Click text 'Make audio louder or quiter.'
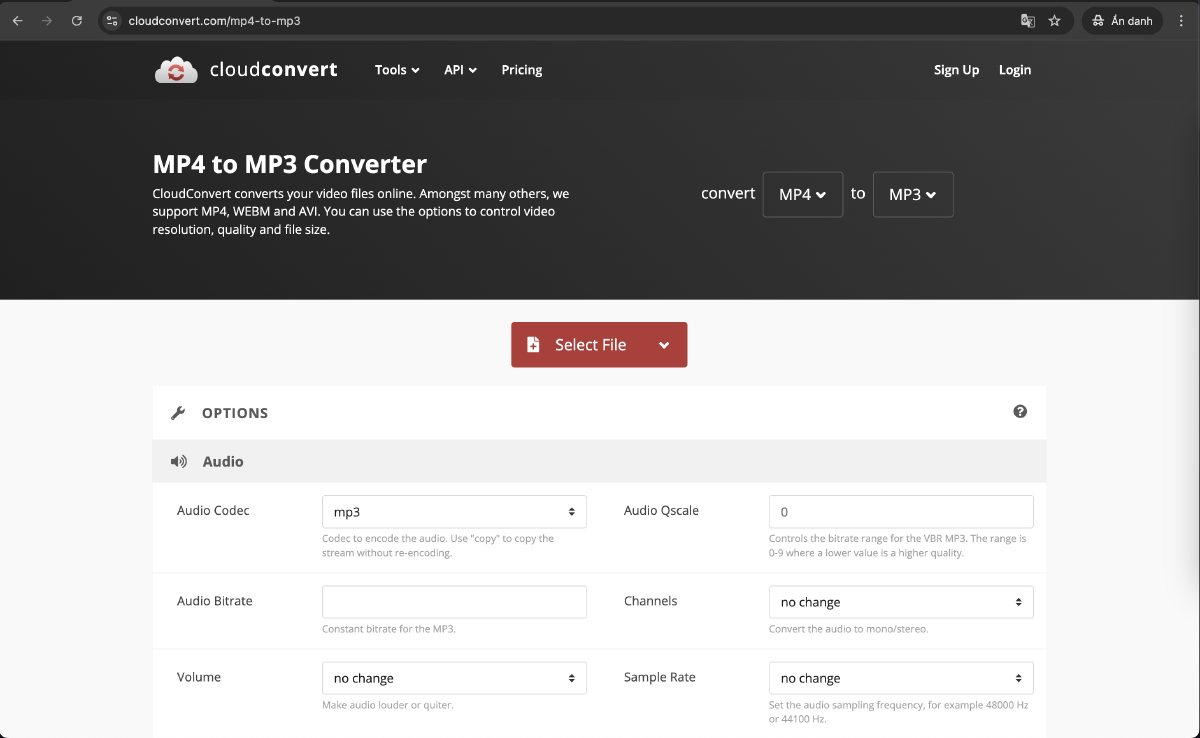The image size is (1200, 738). 388,705
